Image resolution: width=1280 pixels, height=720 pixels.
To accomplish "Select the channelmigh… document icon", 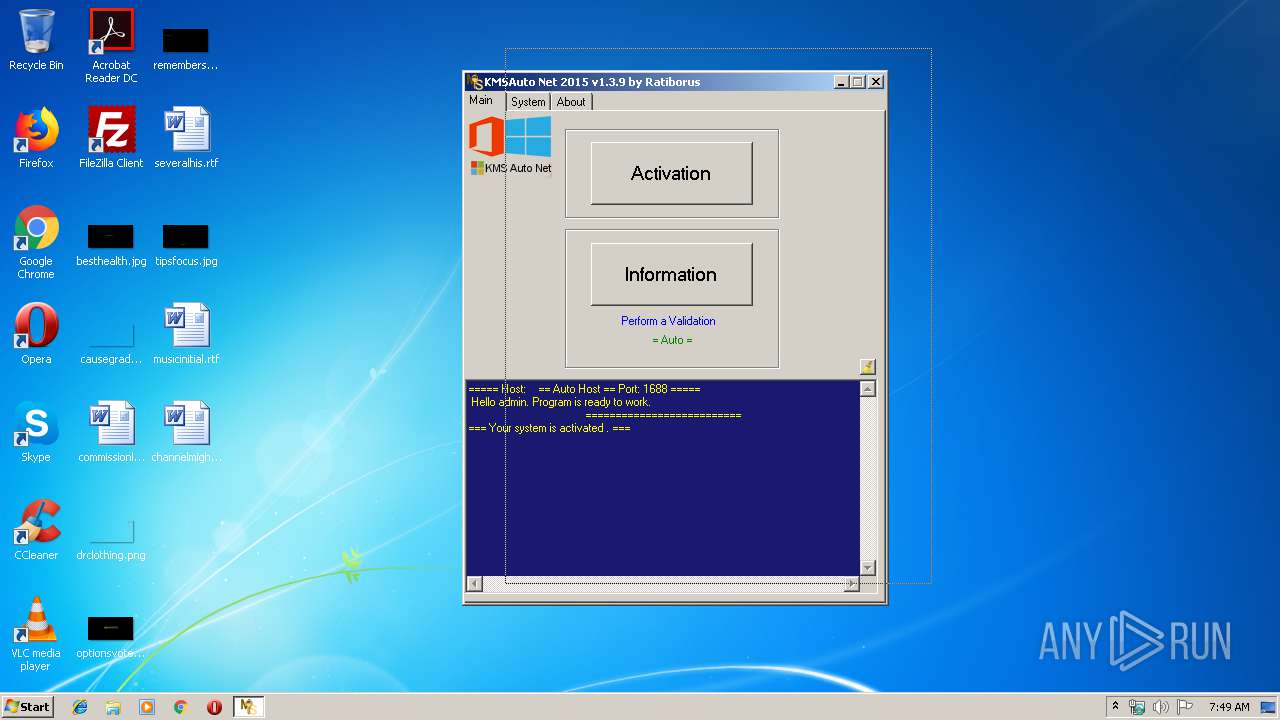I will 186,432.
